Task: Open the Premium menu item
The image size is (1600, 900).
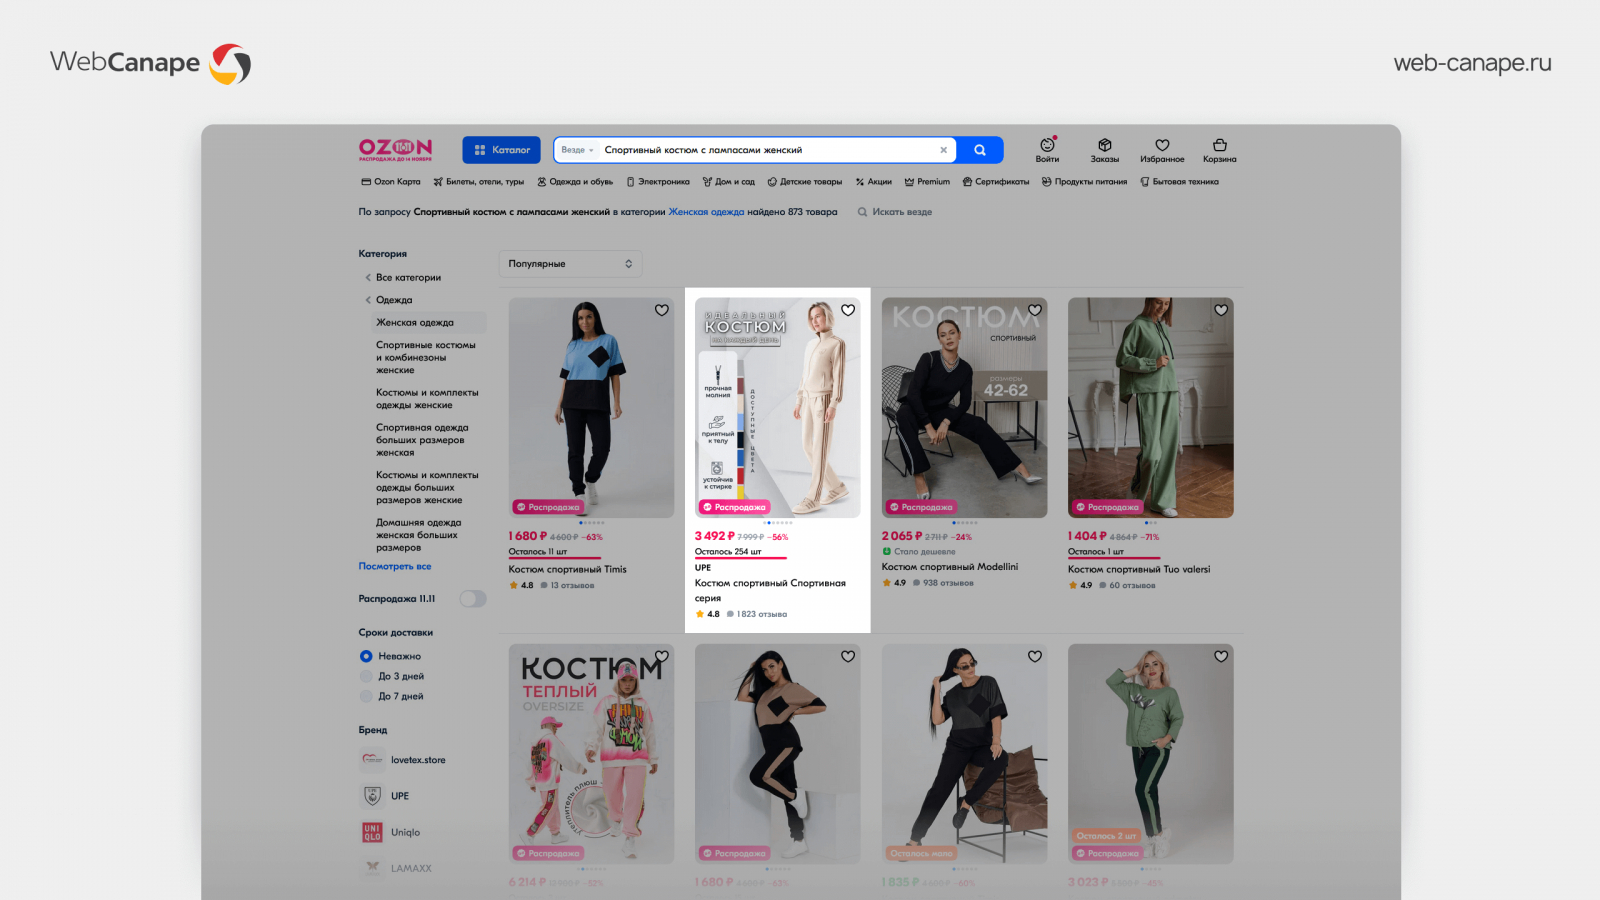Action: click(927, 182)
